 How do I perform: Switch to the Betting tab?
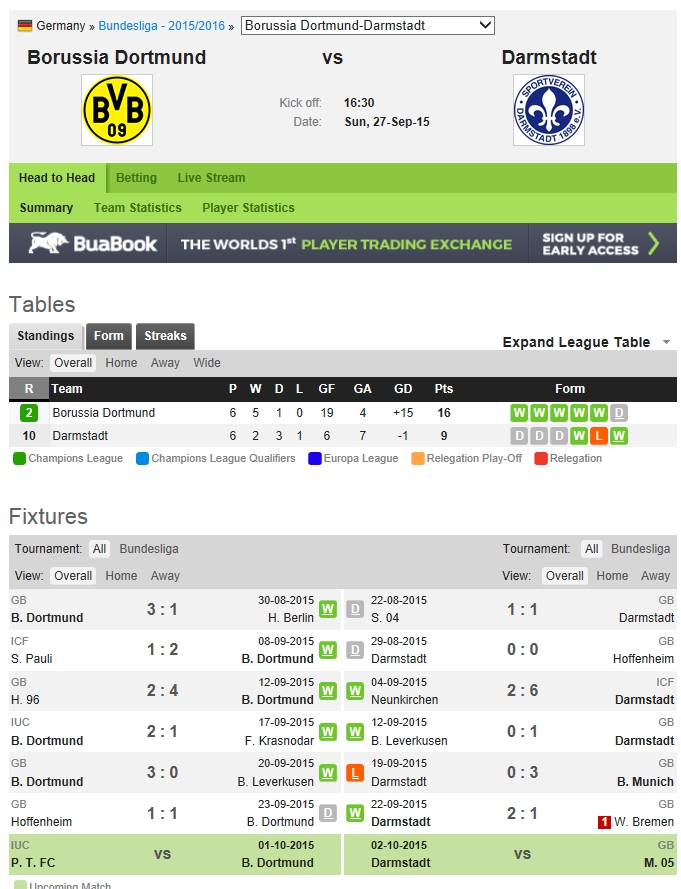click(x=136, y=178)
